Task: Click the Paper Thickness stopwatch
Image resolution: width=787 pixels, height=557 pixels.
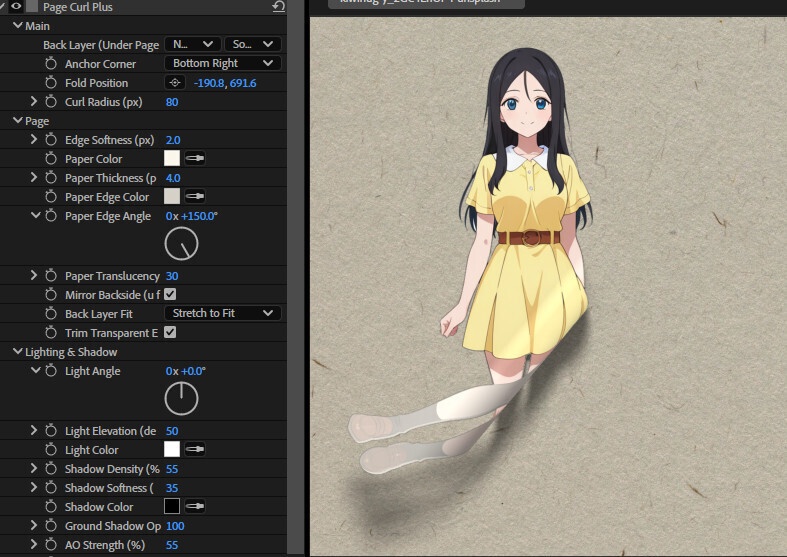Action: click(x=51, y=178)
